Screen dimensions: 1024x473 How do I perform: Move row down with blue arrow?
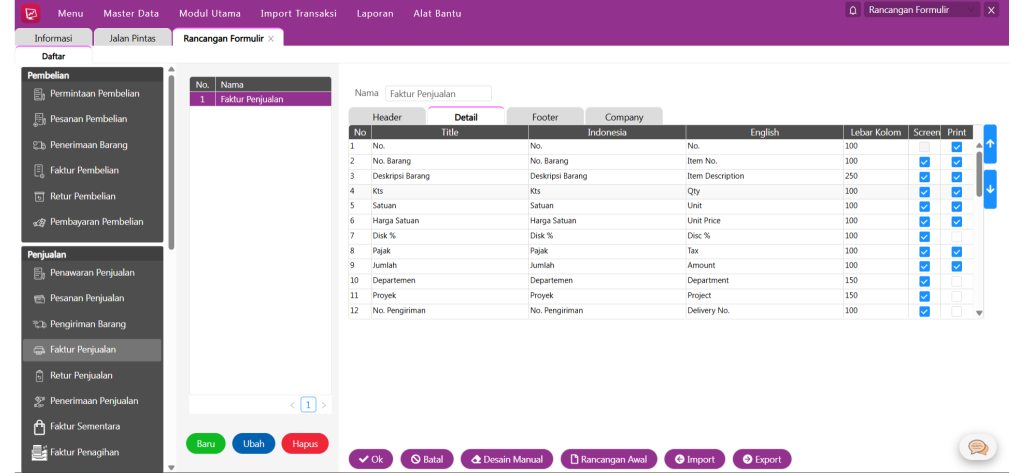tap(990, 189)
